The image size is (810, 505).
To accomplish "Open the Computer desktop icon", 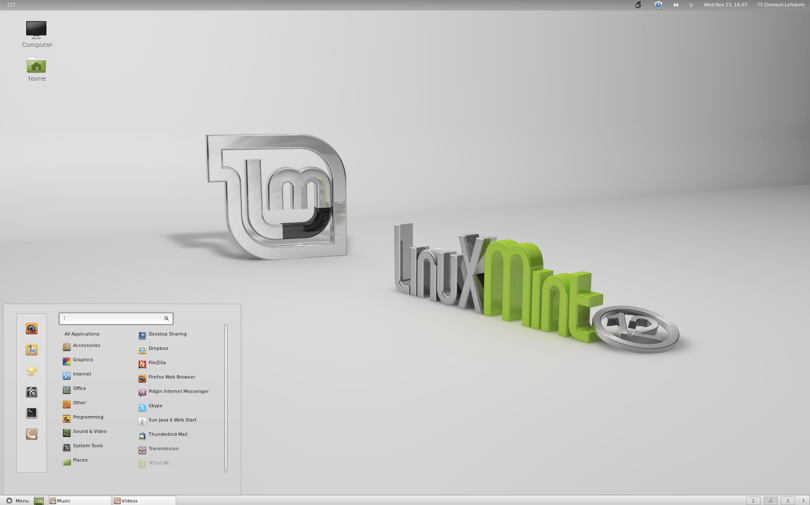I will tap(36, 34).
